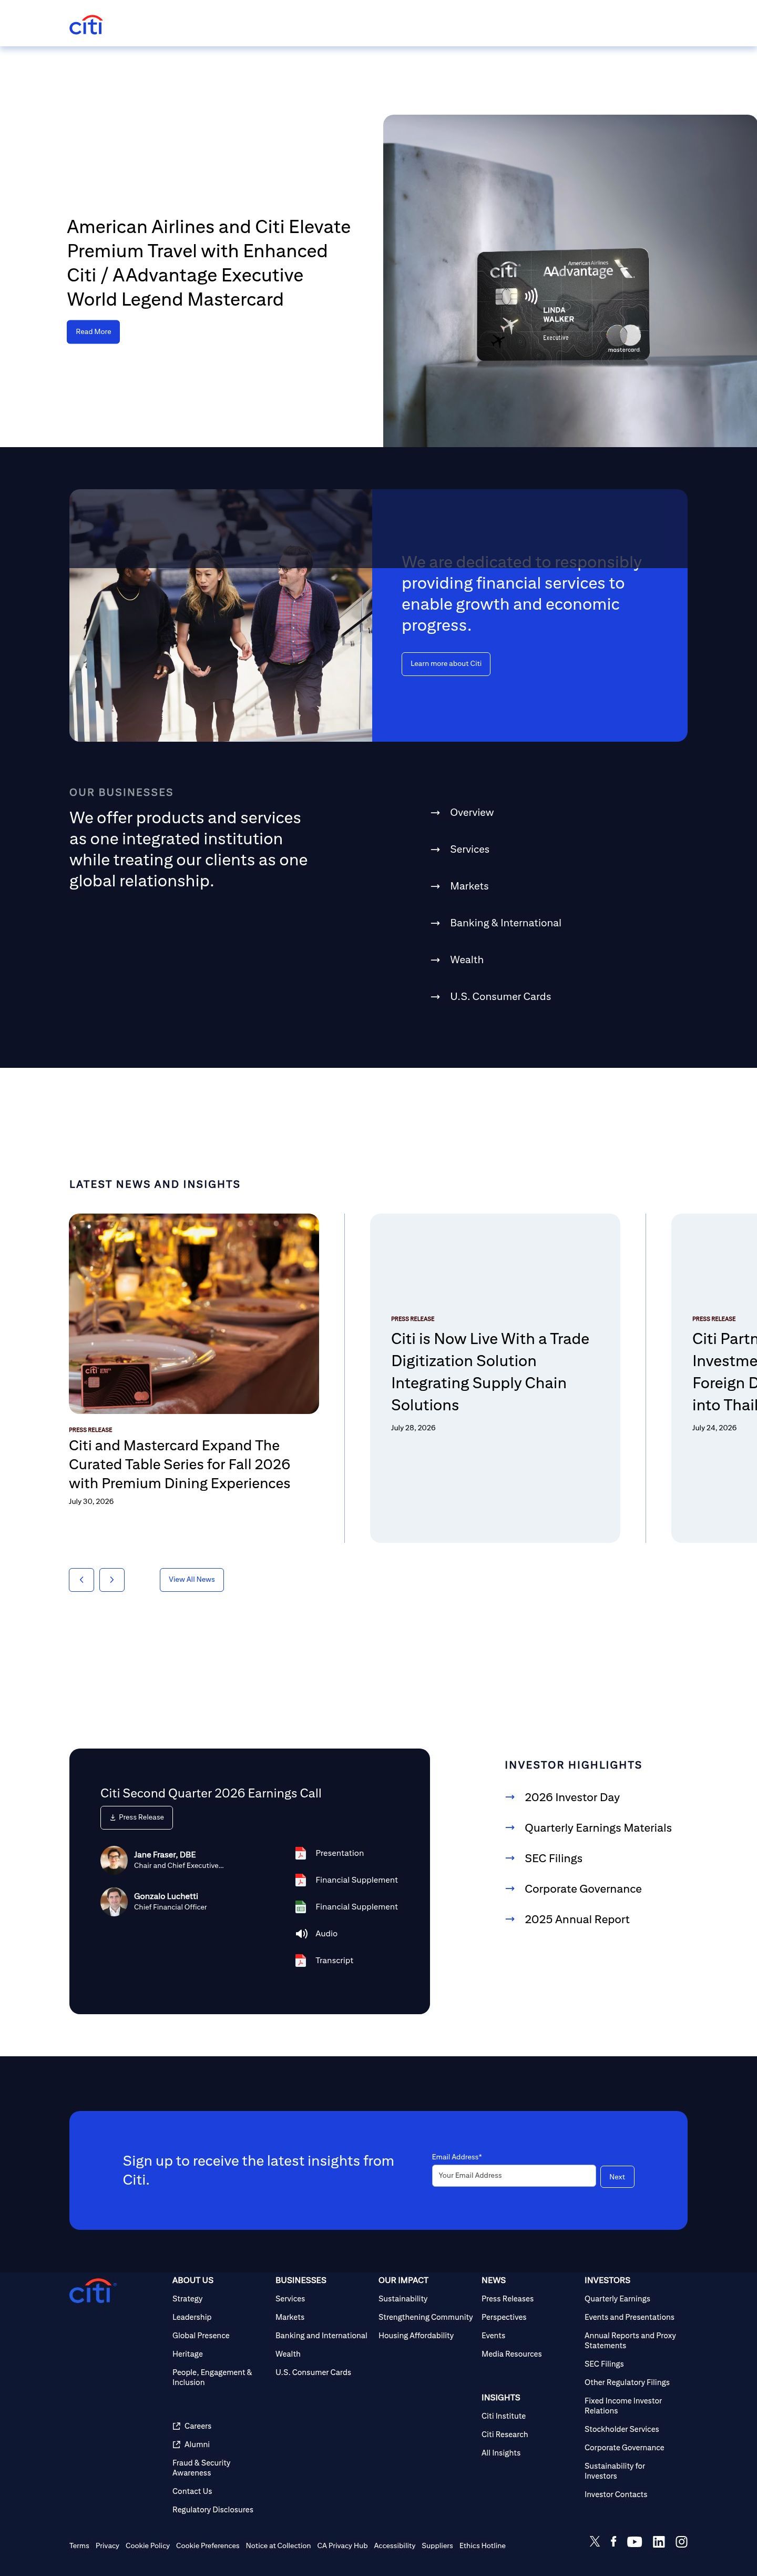Open Citi Research in footer

(504, 2434)
